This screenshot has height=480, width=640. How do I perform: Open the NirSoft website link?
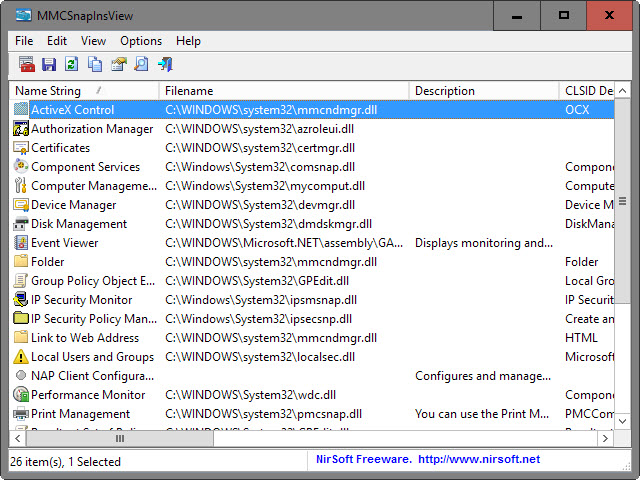[x=478, y=459]
